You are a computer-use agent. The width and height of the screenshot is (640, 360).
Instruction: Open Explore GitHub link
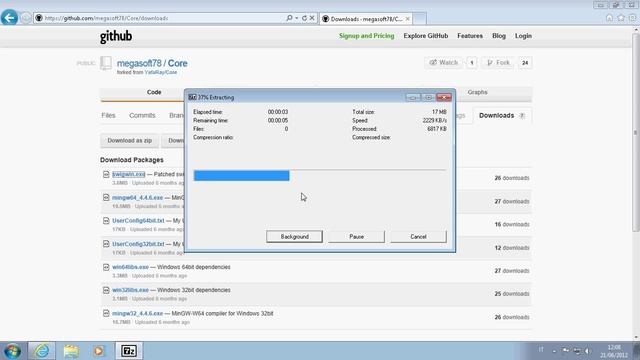(426, 36)
